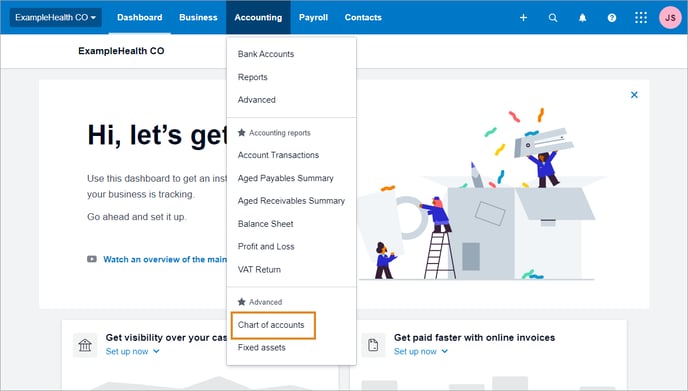Open VAT Return report

259,269
